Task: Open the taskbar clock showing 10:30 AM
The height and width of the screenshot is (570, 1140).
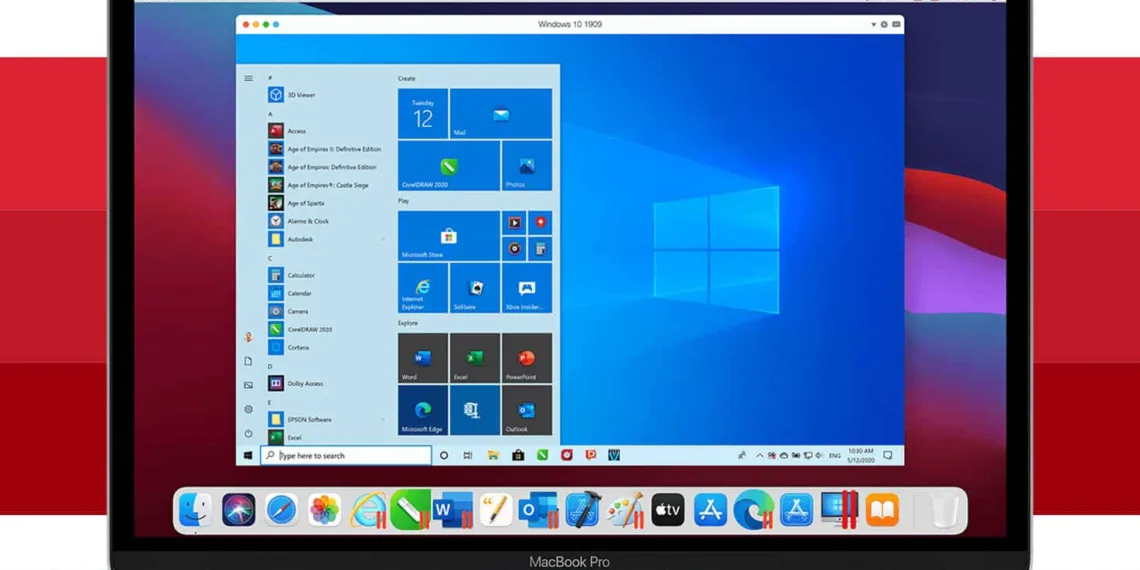Action: point(861,455)
